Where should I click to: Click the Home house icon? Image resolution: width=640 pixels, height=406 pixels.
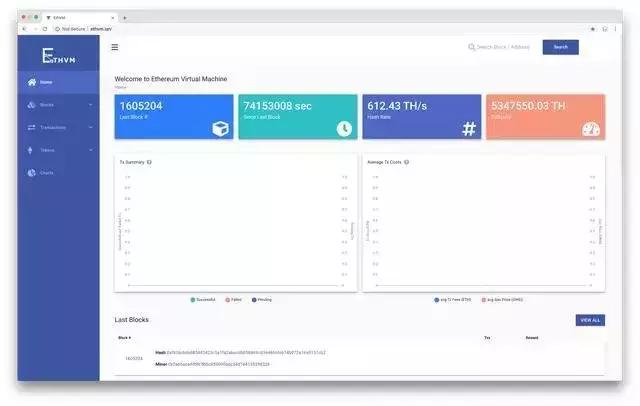point(31,82)
